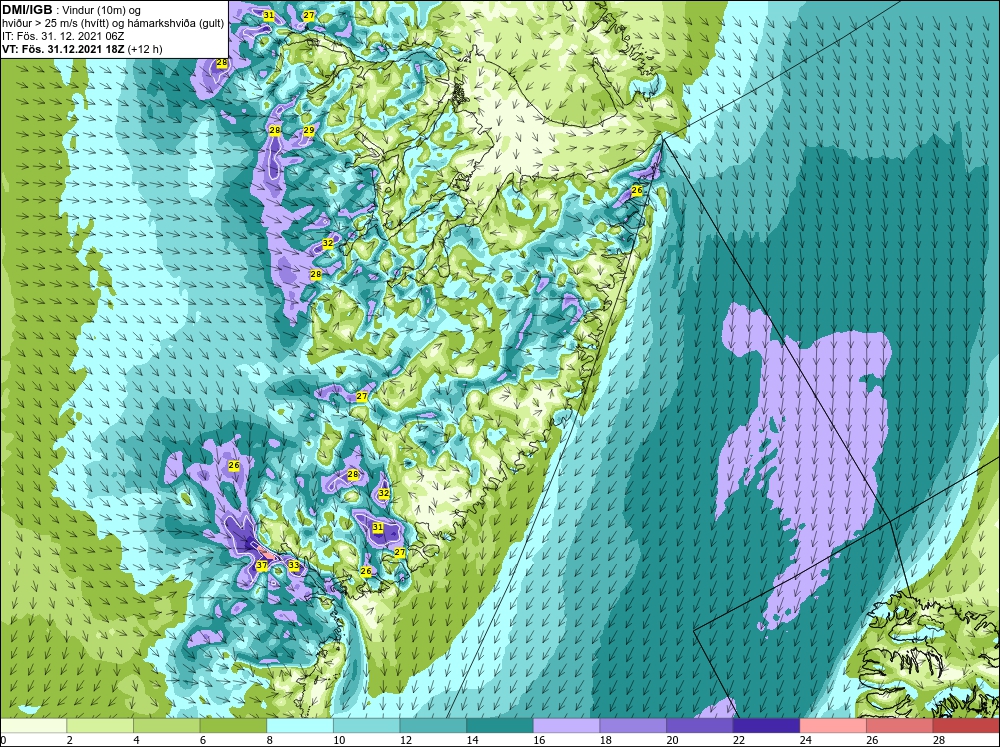Viewport: 1000px width, 747px height.
Task: Pick the 10–12 m/s turquoise swatch
Action: [367, 725]
